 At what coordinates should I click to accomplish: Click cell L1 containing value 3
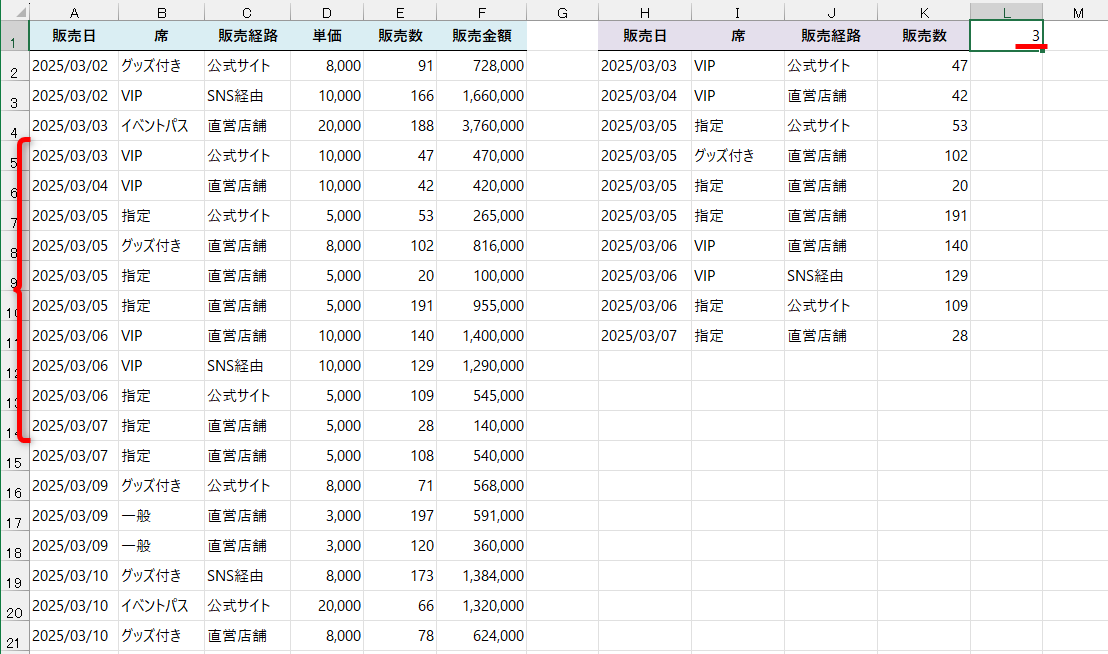[1006, 36]
